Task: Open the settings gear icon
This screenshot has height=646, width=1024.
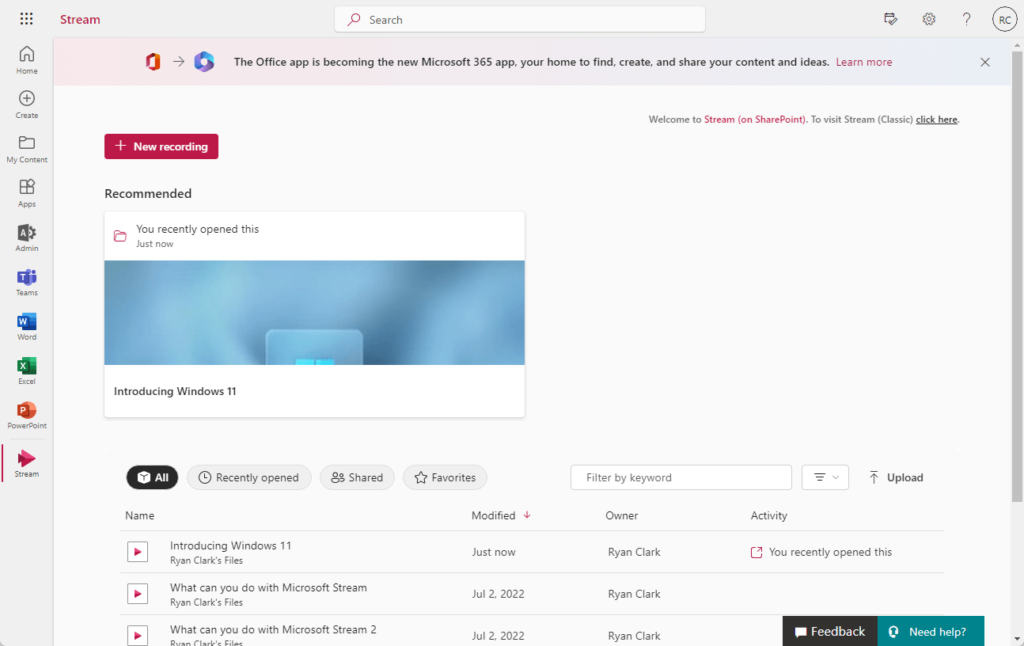Action: 929,19
